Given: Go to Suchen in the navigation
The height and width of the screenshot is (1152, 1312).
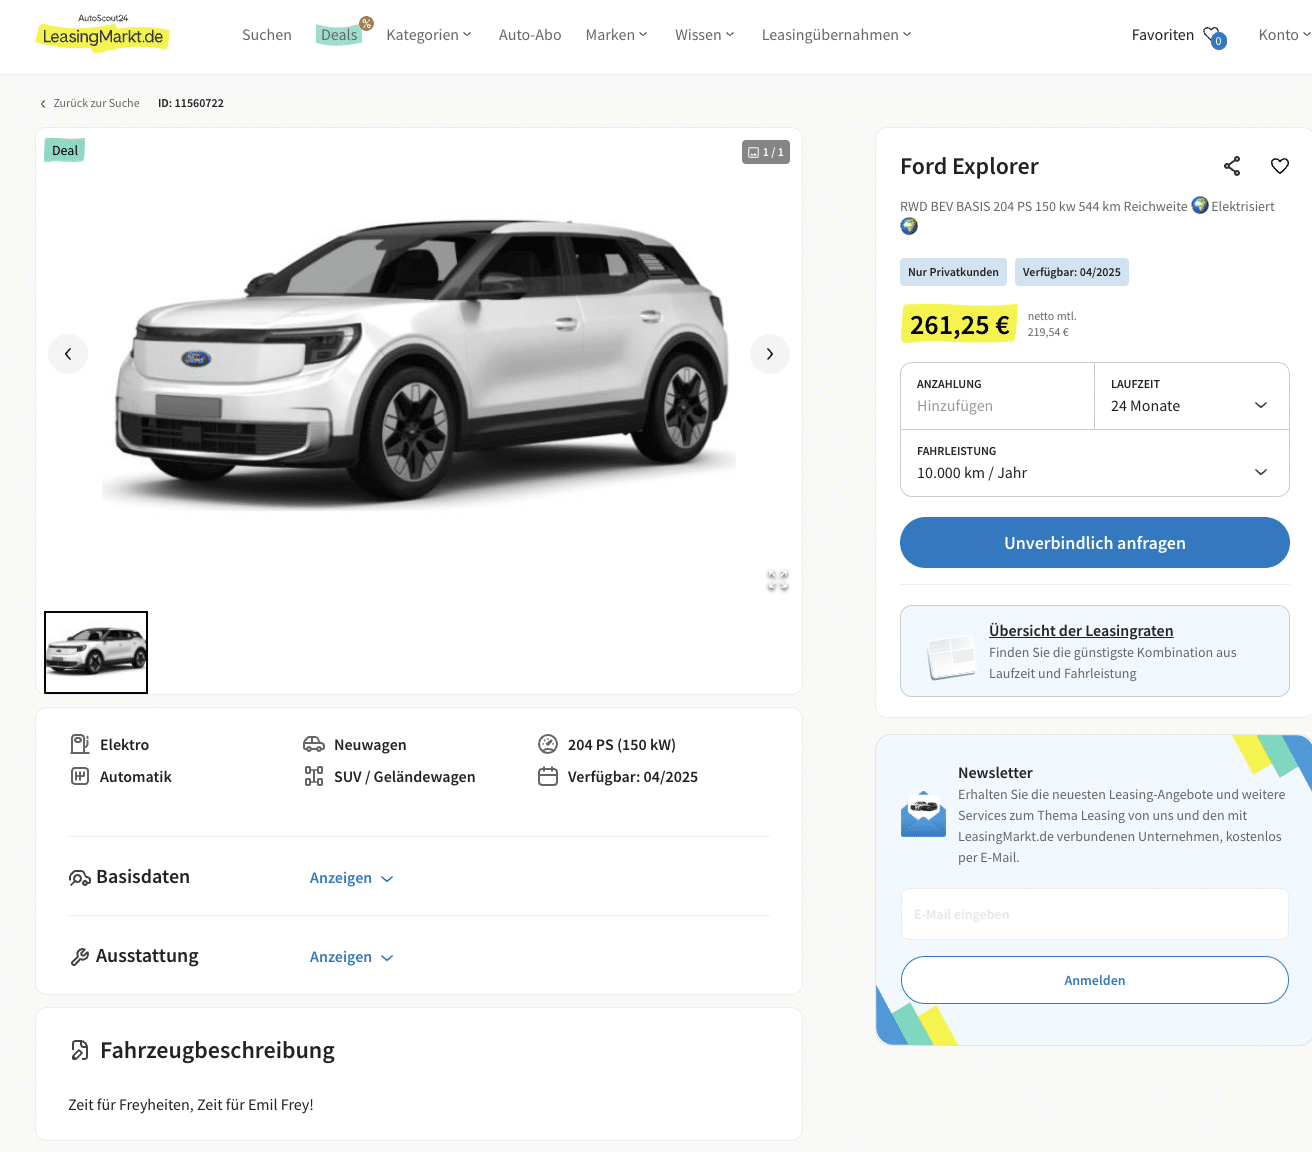Looking at the screenshot, I should click(267, 35).
